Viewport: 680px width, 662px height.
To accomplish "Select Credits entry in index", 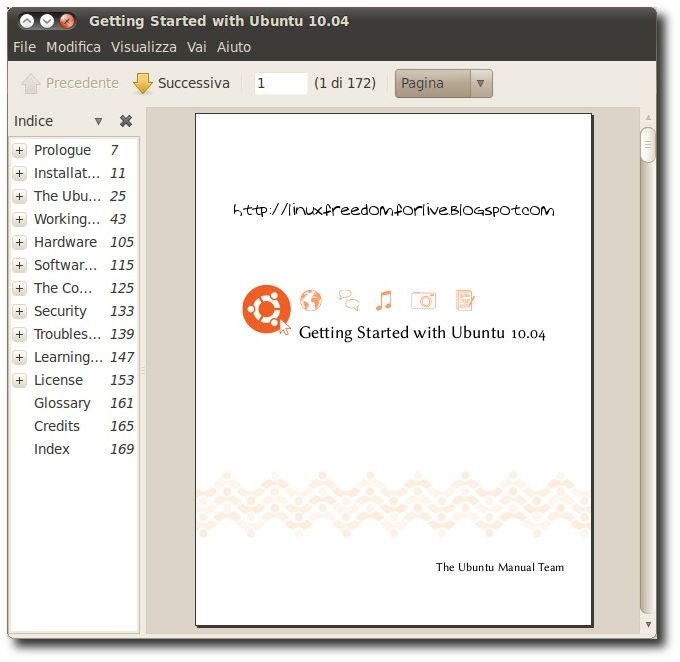I will point(57,426).
